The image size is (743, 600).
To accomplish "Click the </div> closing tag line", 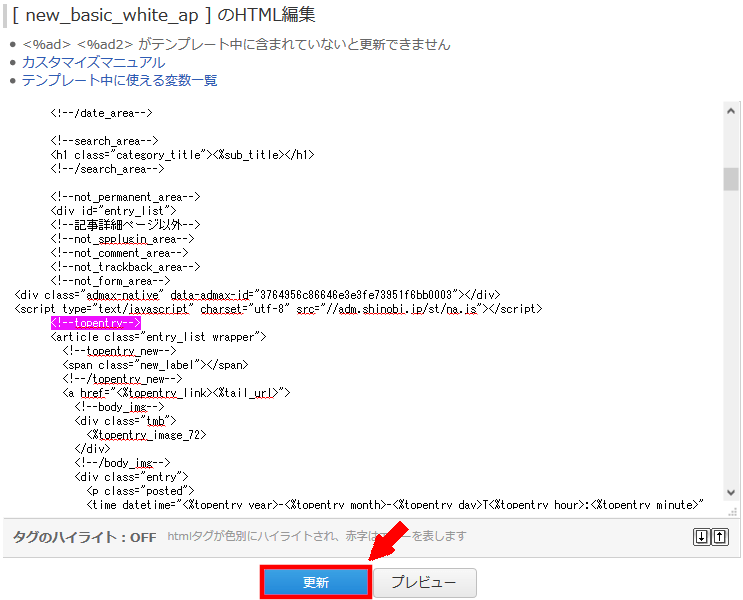I will 92,449.
